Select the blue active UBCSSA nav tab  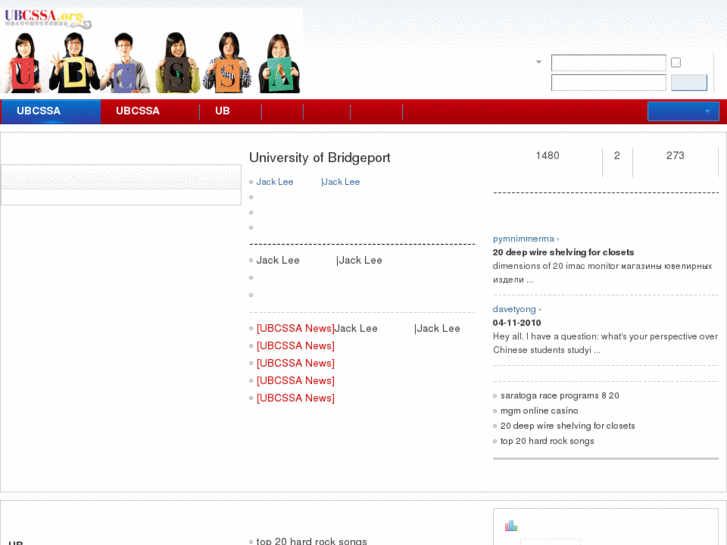[x=51, y=111]
